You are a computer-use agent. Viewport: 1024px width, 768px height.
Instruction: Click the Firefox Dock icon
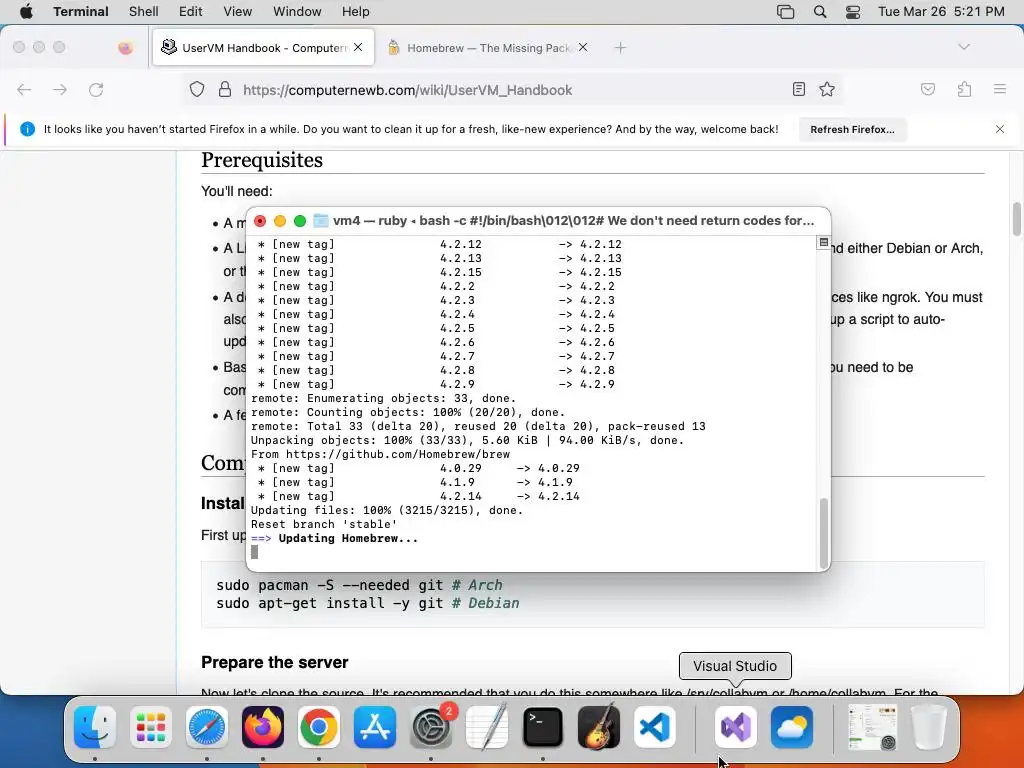click(x=263, y=727)
